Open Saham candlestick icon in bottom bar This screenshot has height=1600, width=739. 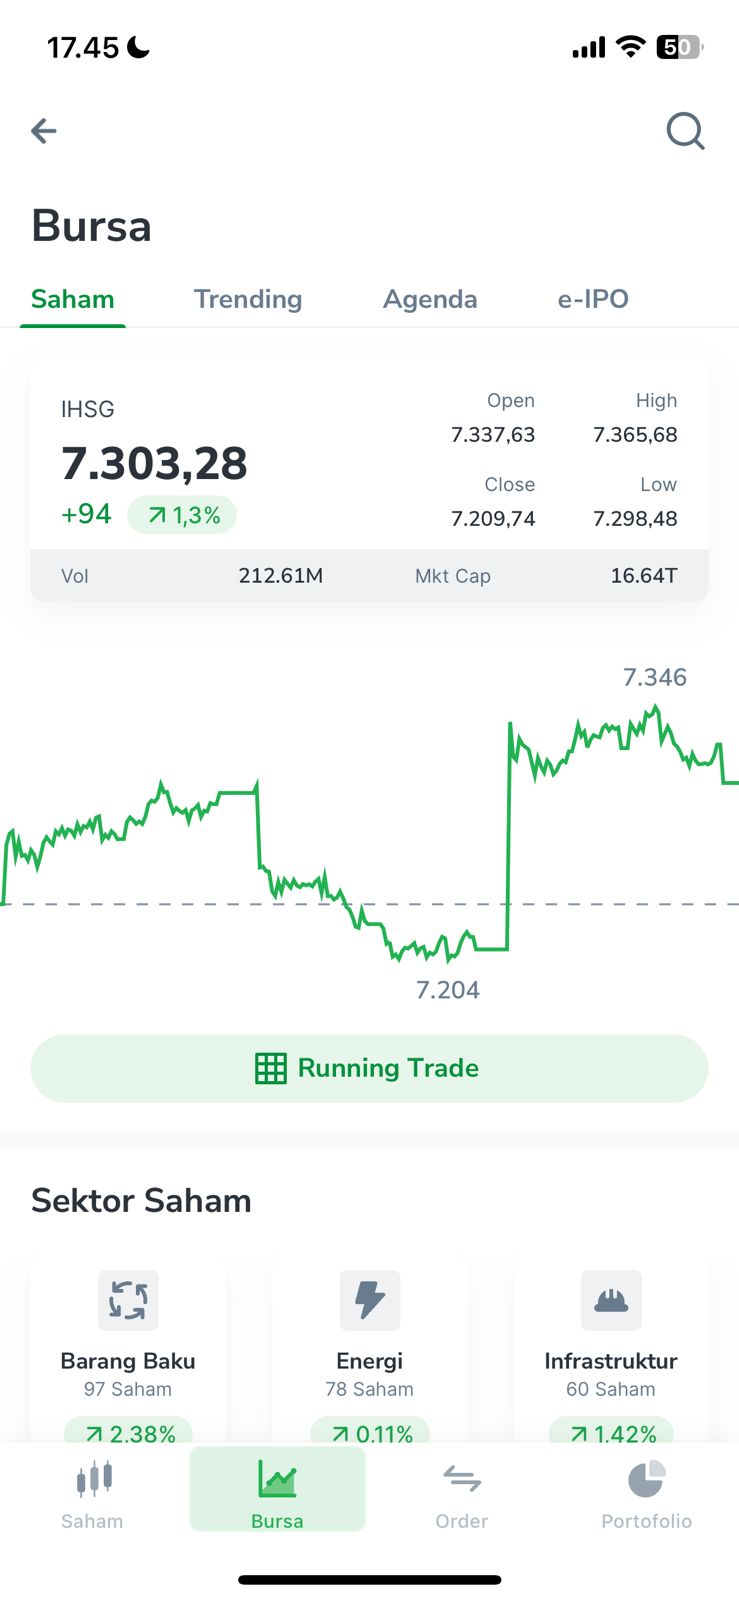pos(93,1479)
